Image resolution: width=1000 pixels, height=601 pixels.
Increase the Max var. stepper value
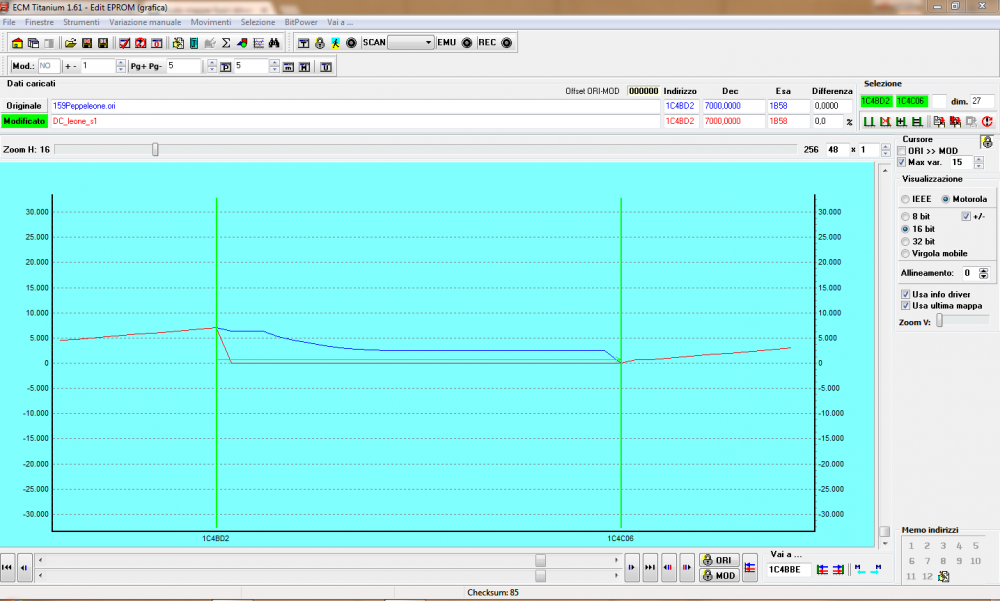click(x=978, y=158)
